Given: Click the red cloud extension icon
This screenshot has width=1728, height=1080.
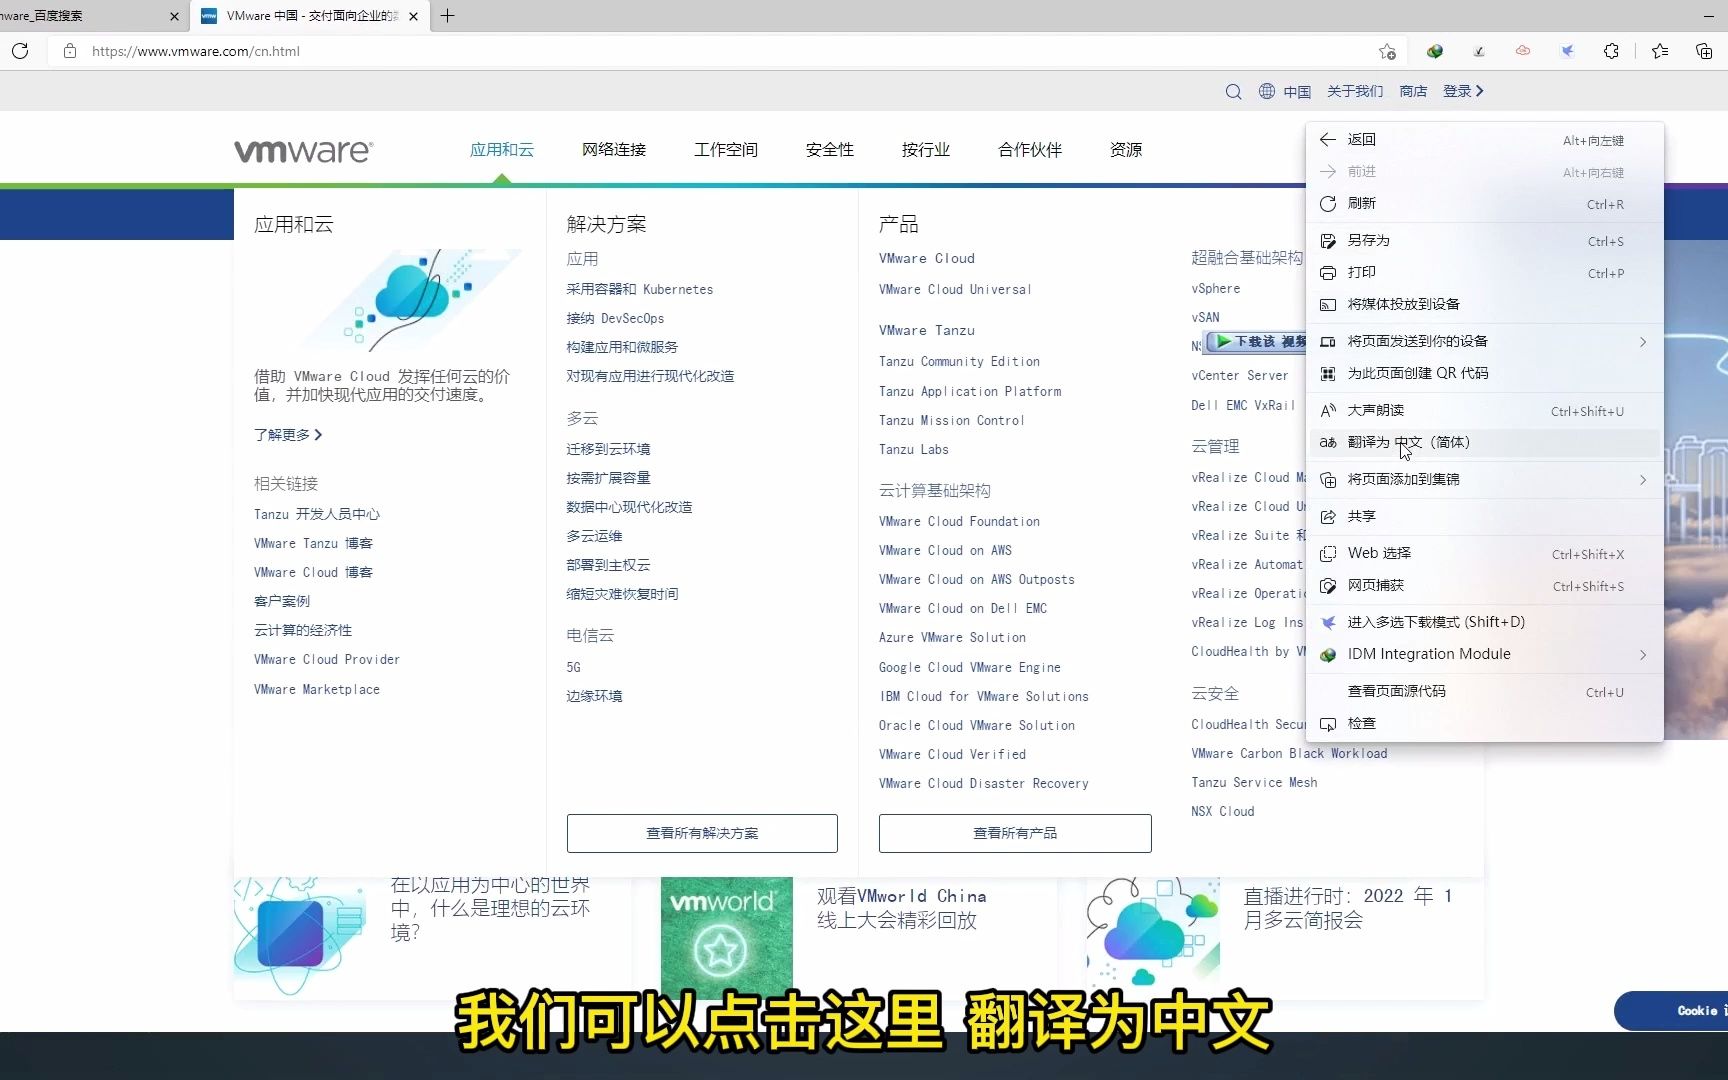Looking at the screenshot, I should (1523, 51).
